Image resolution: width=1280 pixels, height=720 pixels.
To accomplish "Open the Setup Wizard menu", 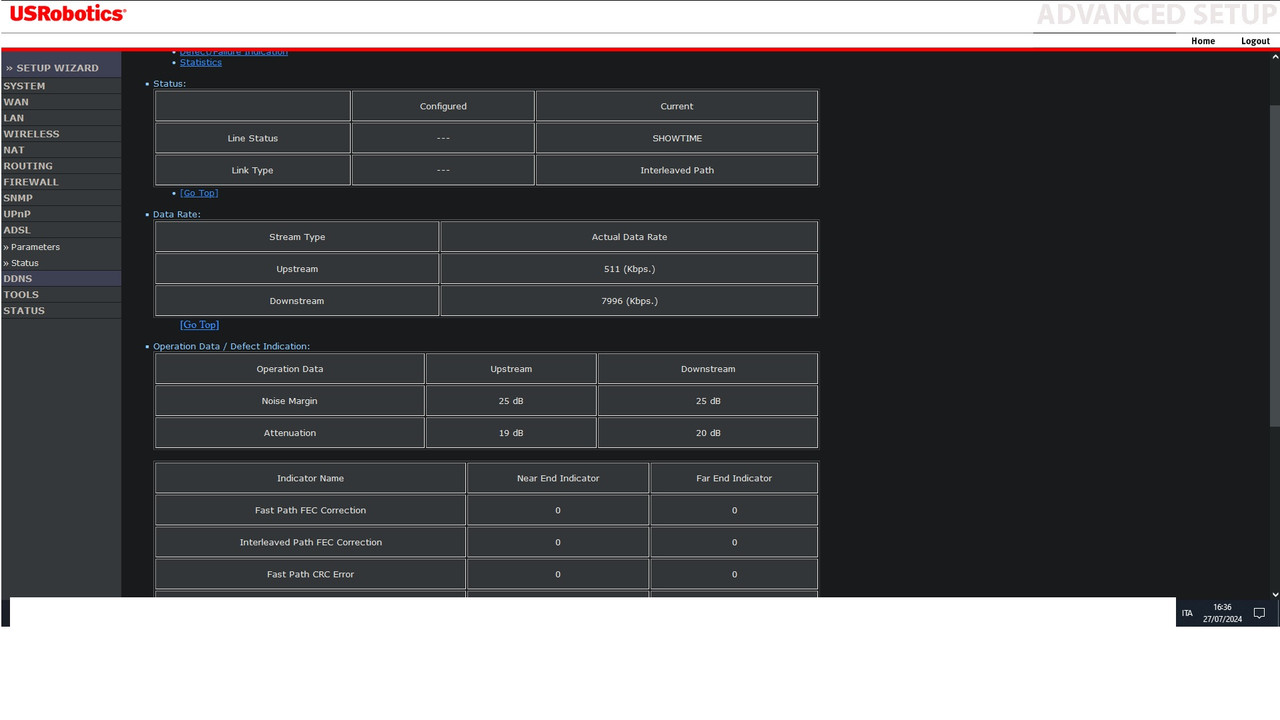I will [x=52, y=68].
